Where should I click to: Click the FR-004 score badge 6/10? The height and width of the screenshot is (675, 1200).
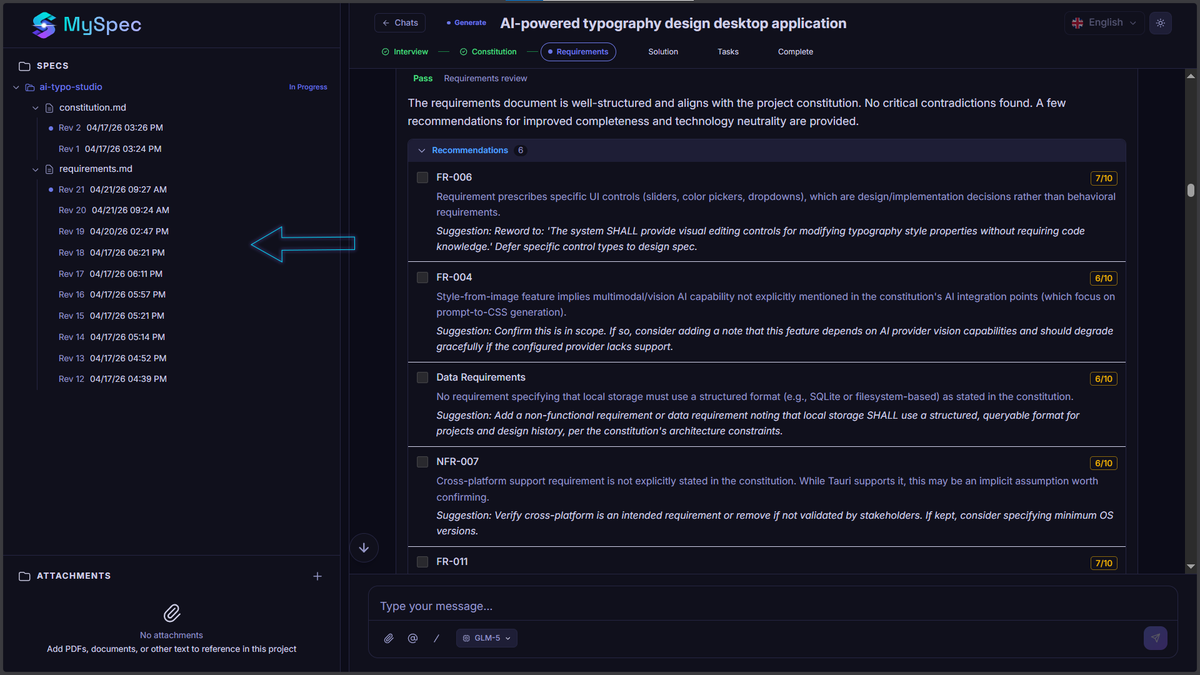click(1104, 278)
